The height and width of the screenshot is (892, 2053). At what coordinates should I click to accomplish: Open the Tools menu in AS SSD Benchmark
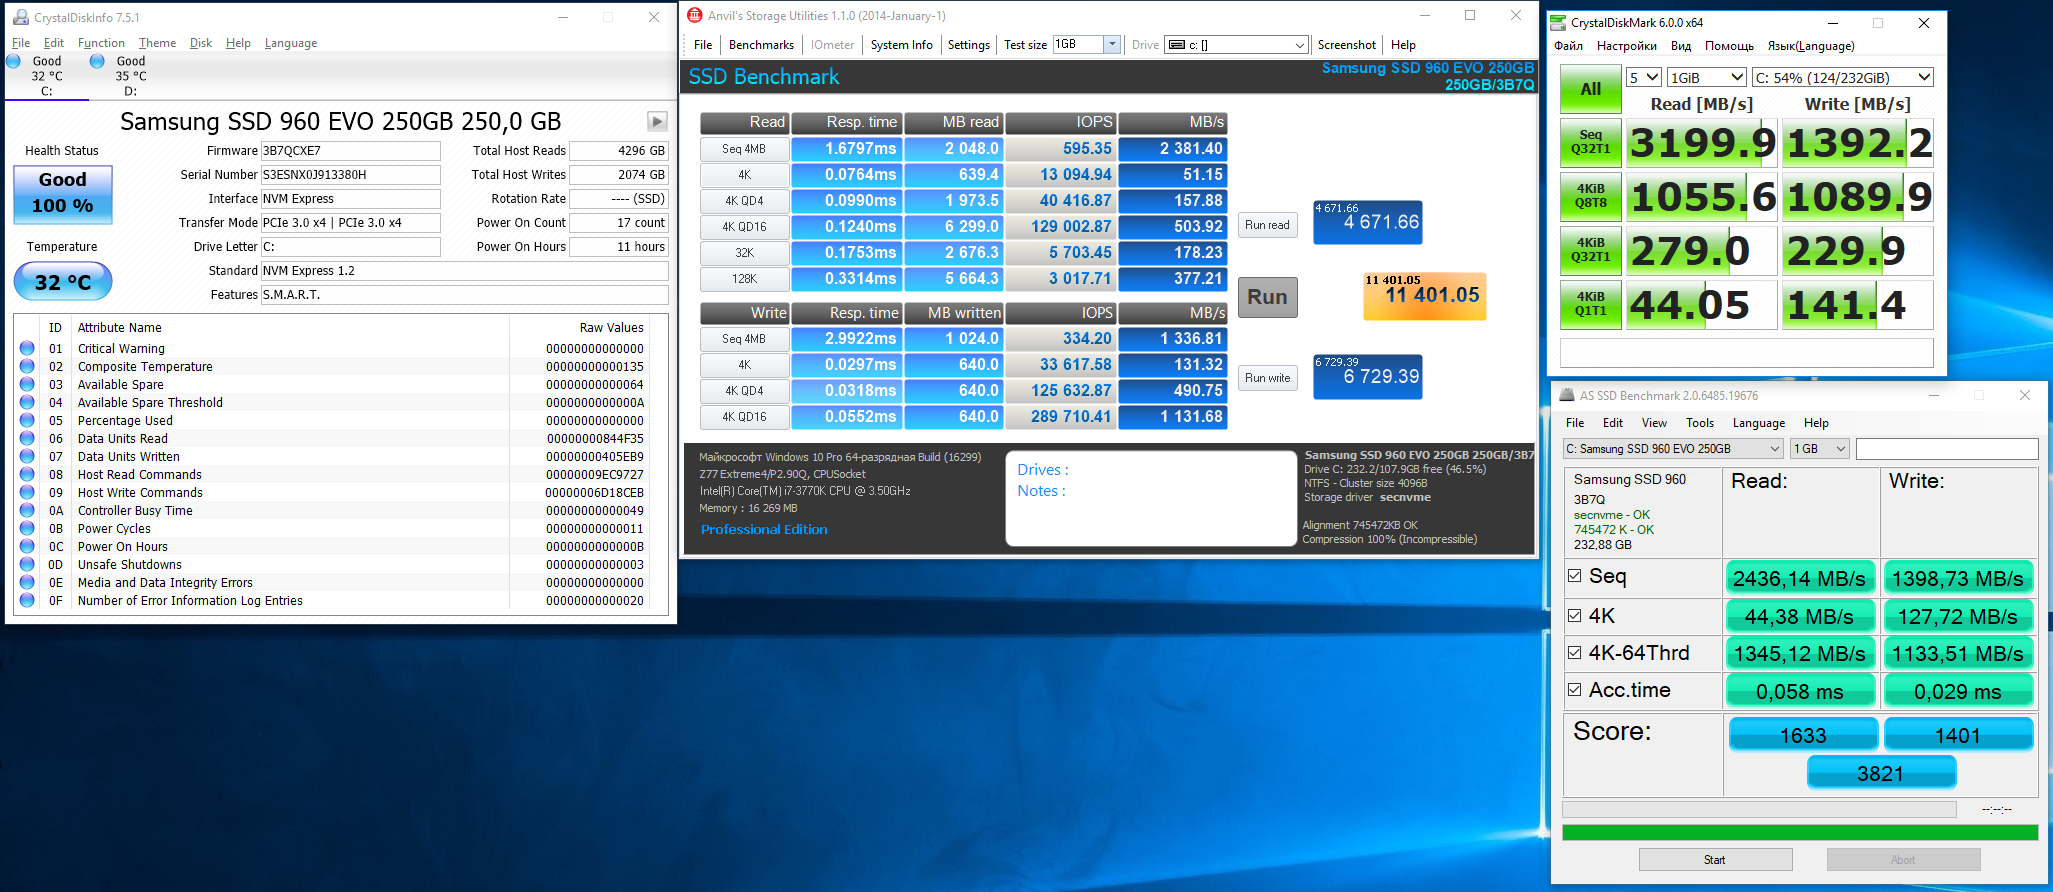coord(1699,423)
